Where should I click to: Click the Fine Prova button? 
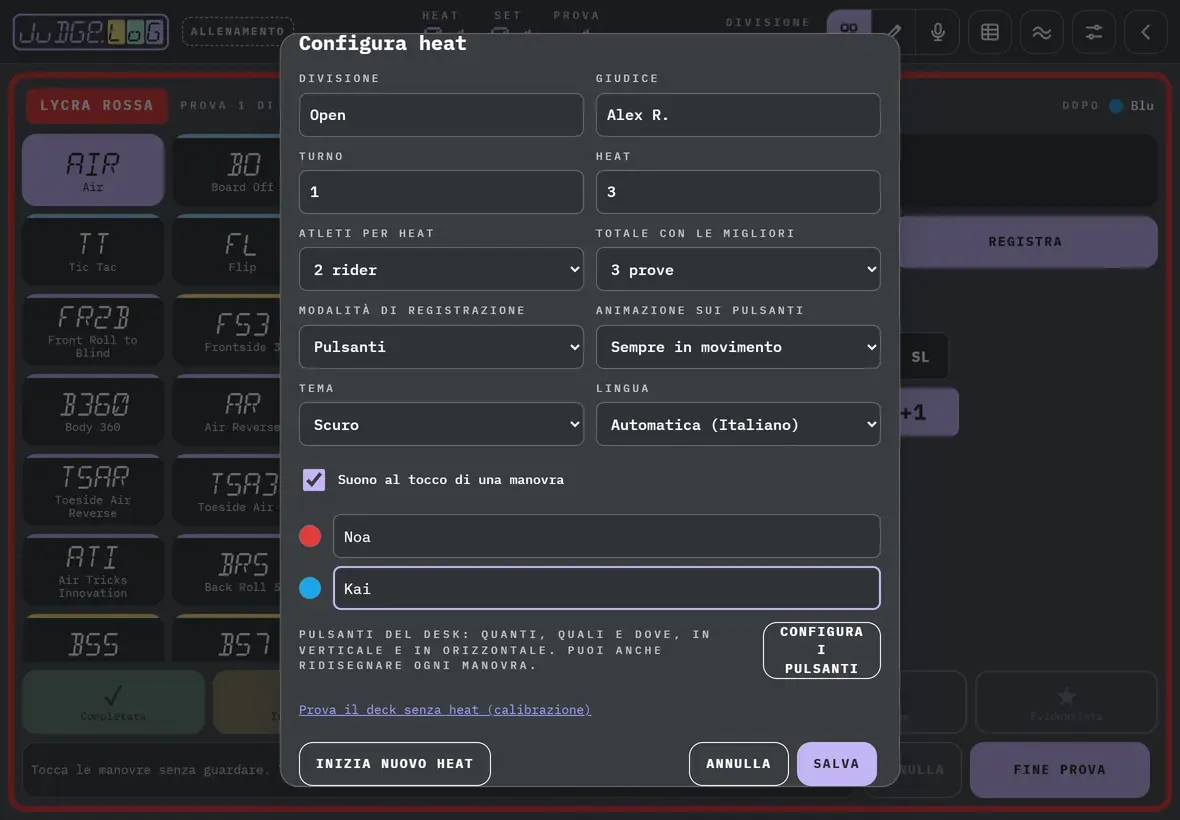(x=1060, y=770)
